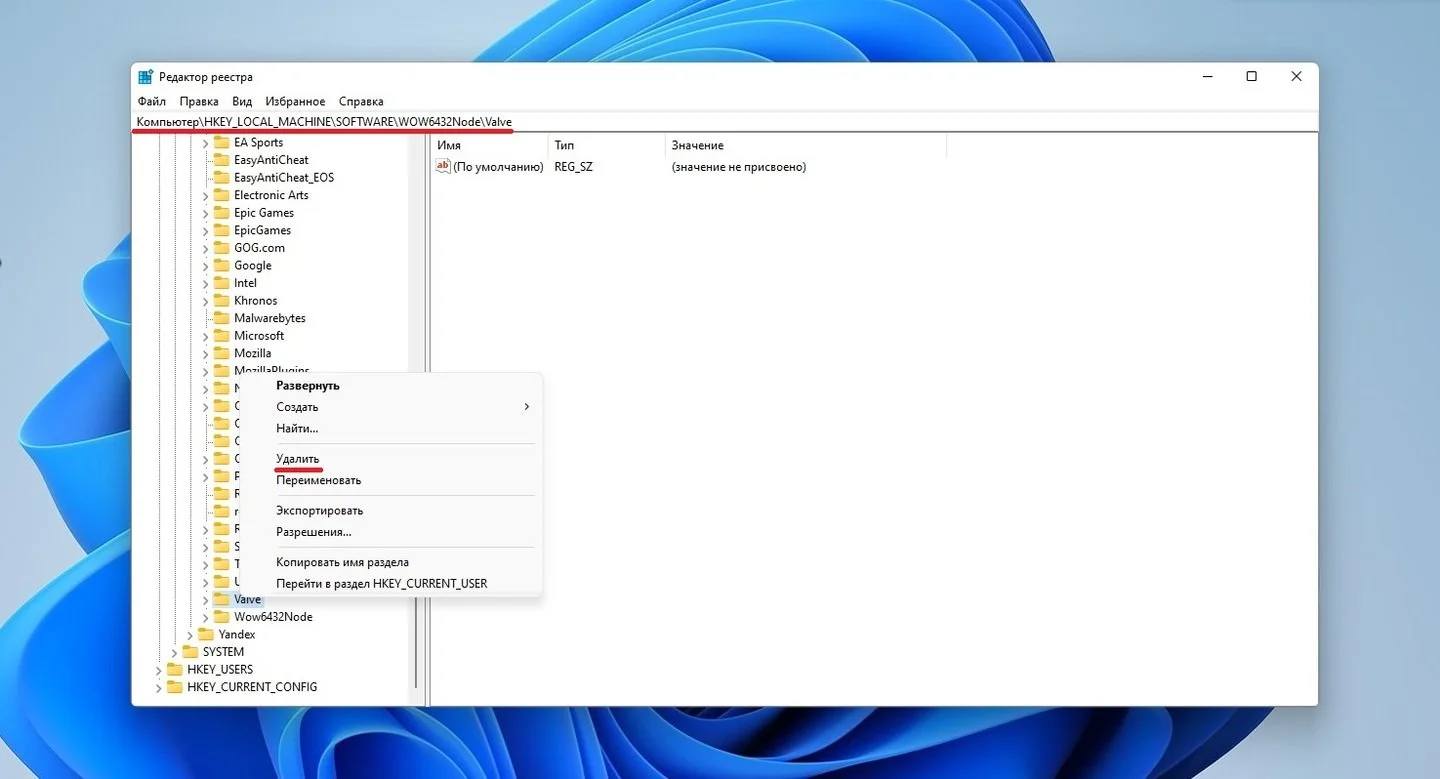Select the Yandex folder icon

coord(206,634)
